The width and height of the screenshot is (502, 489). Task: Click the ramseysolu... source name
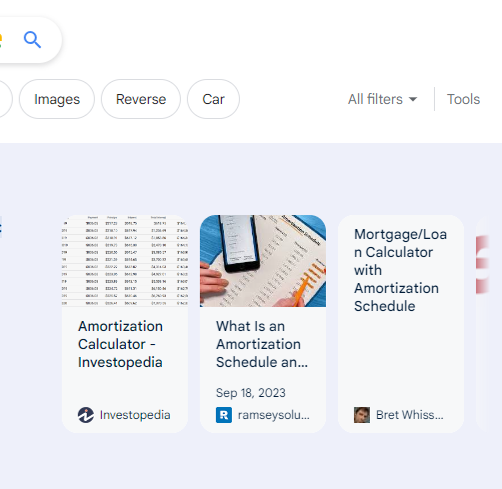point(274,415)
